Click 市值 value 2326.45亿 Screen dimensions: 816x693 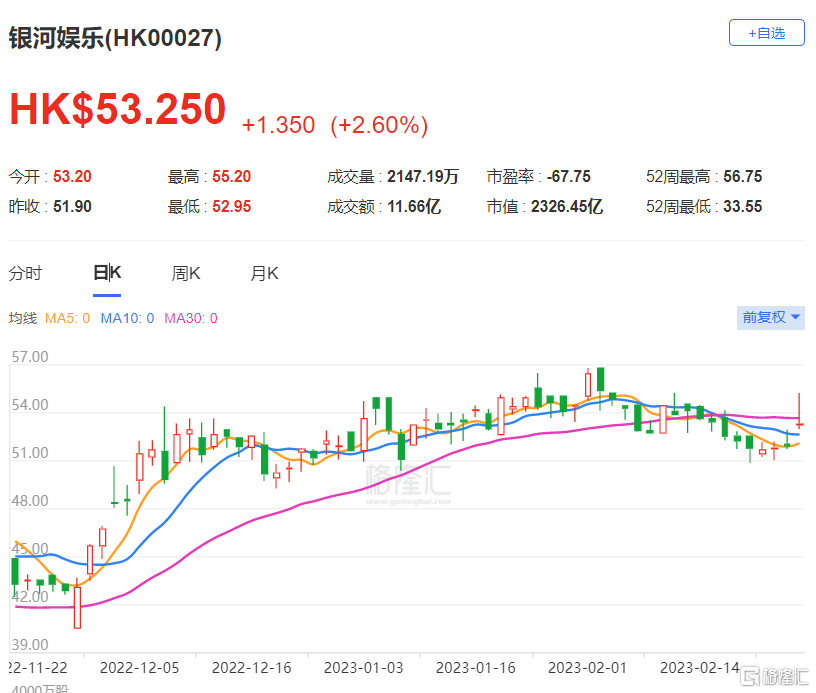coord(567,207)
